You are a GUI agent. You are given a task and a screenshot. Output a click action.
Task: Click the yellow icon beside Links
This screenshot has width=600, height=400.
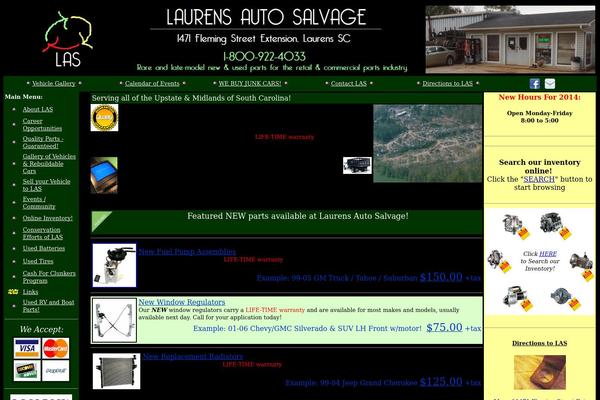(x=13, y=292)
